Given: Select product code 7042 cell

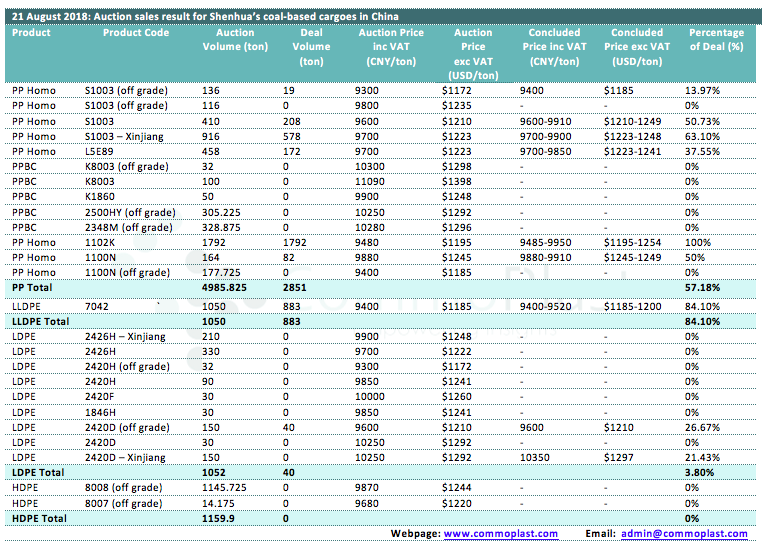Looking at the screenshot, I should [98, 304].
